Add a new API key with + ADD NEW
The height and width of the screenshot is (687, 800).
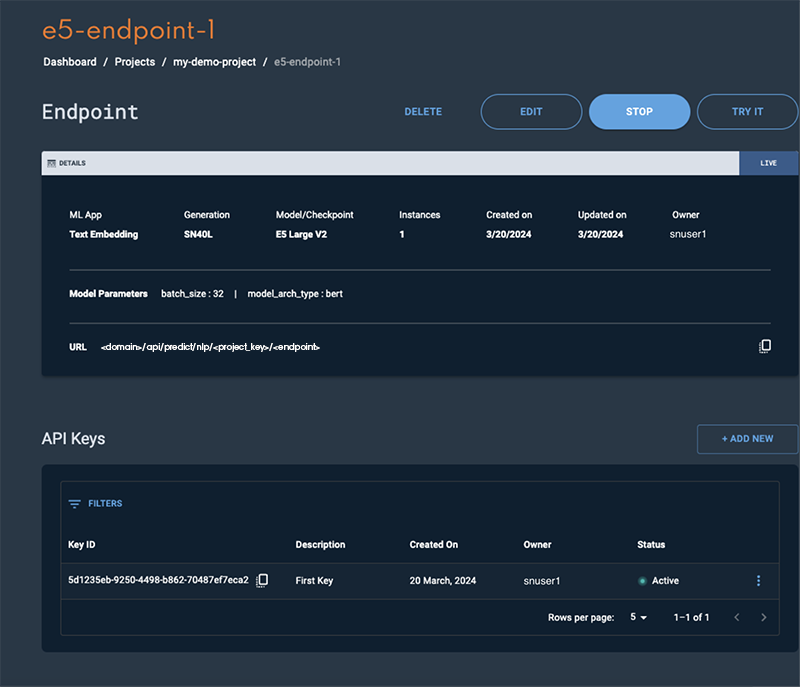click(747, 438)
